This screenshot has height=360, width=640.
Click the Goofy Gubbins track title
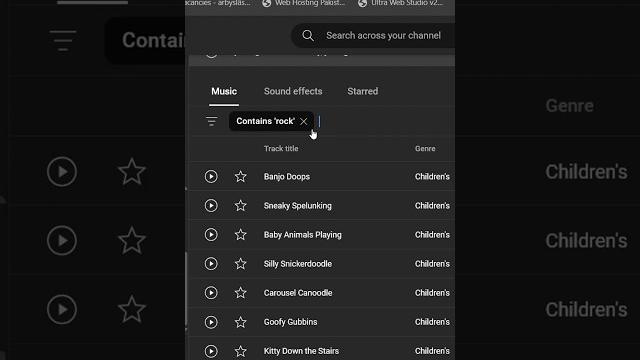[290, 322]
